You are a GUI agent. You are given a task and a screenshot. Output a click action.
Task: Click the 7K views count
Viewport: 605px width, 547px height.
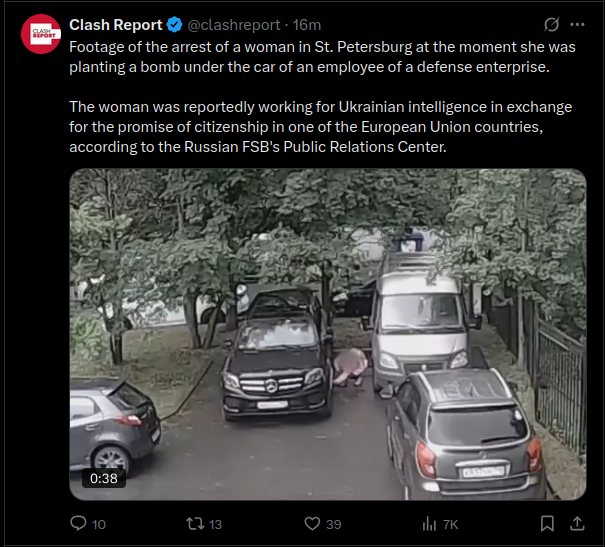pos(451,525)
